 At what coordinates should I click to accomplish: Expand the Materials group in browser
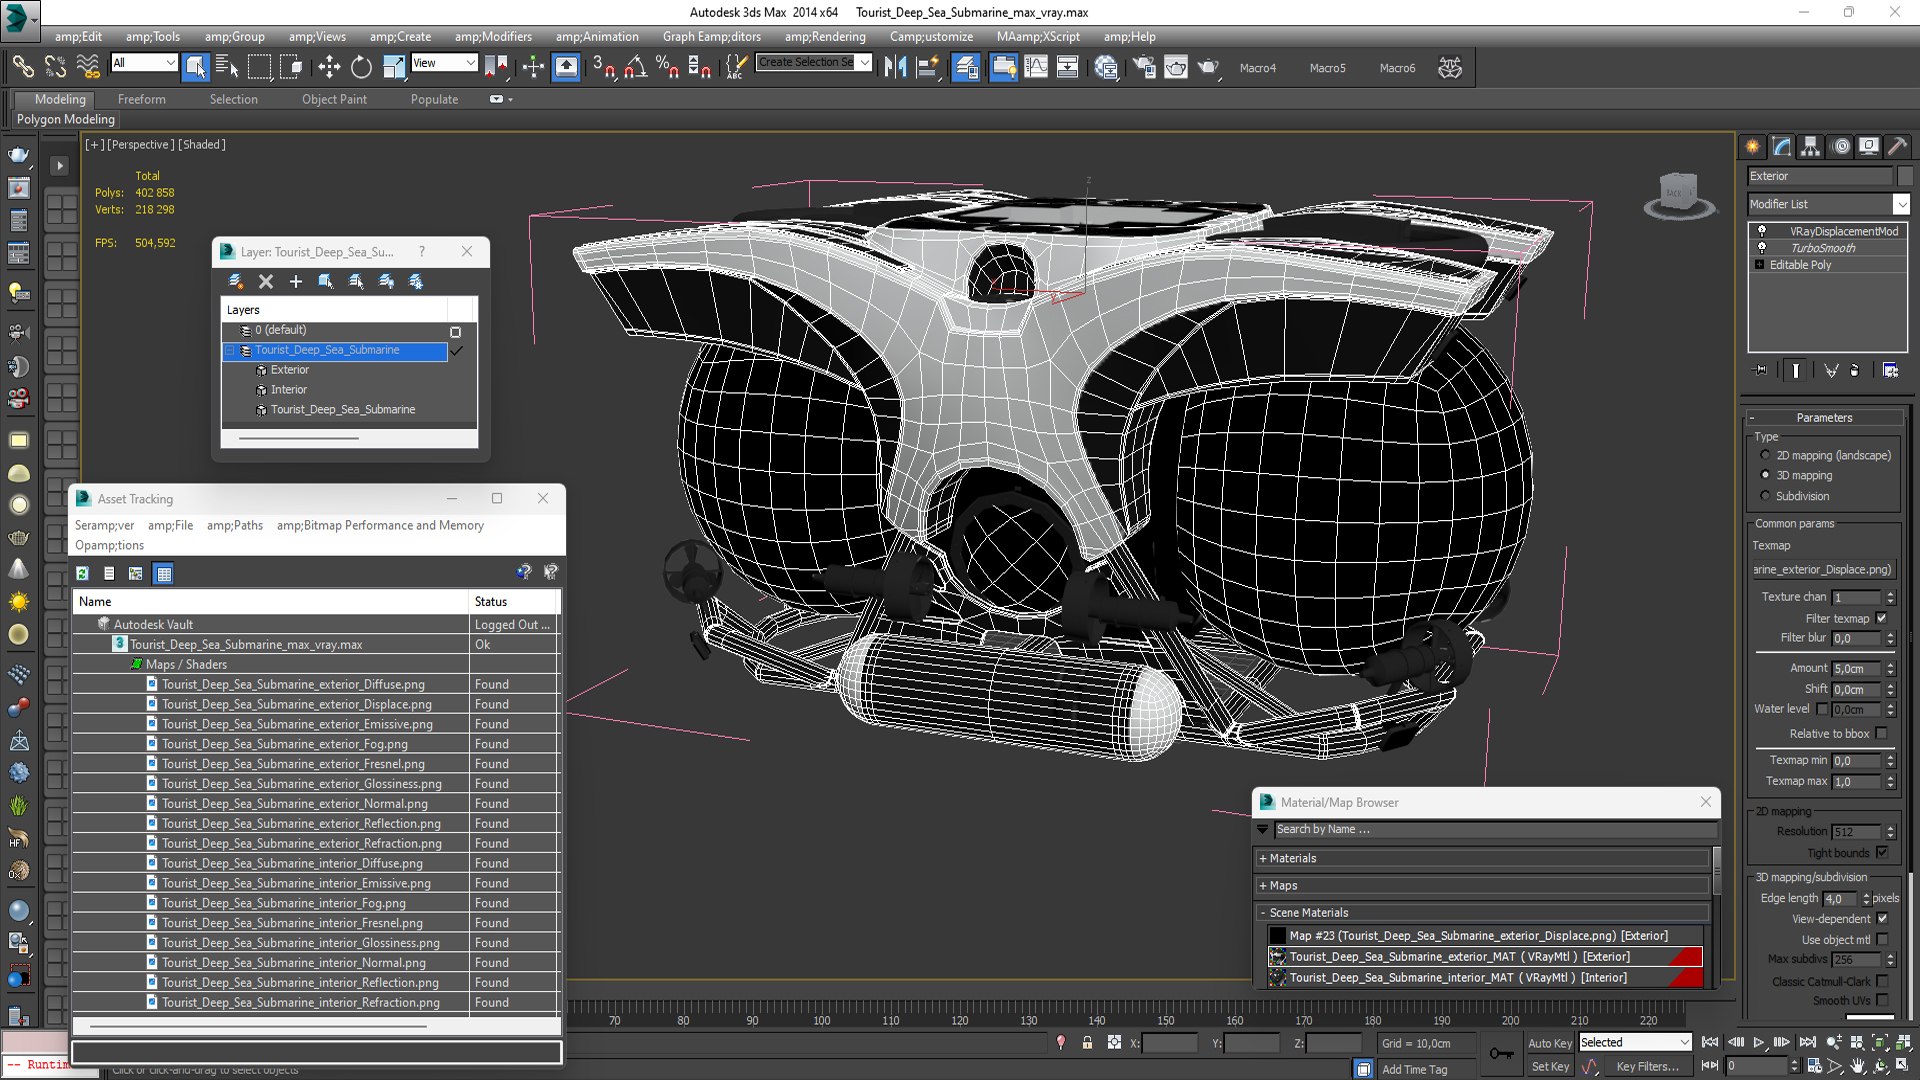click(1292, 858)
